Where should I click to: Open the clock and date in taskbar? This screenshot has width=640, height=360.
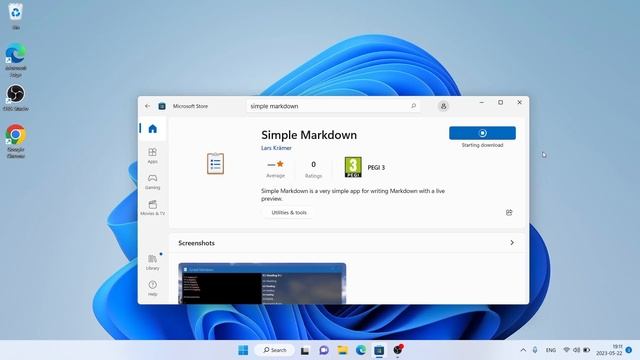[609, 350]
